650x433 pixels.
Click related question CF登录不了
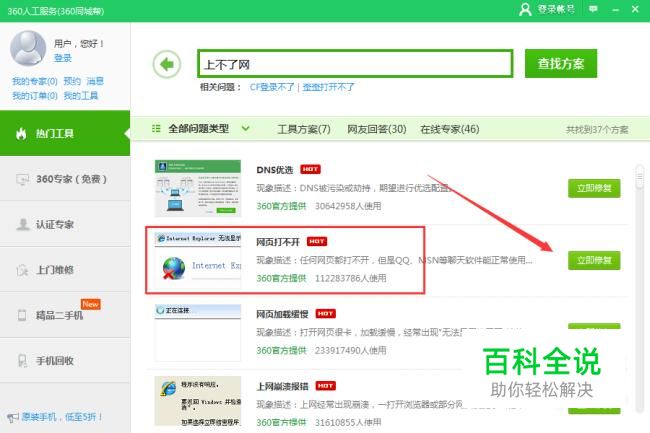tap(272, 87)
